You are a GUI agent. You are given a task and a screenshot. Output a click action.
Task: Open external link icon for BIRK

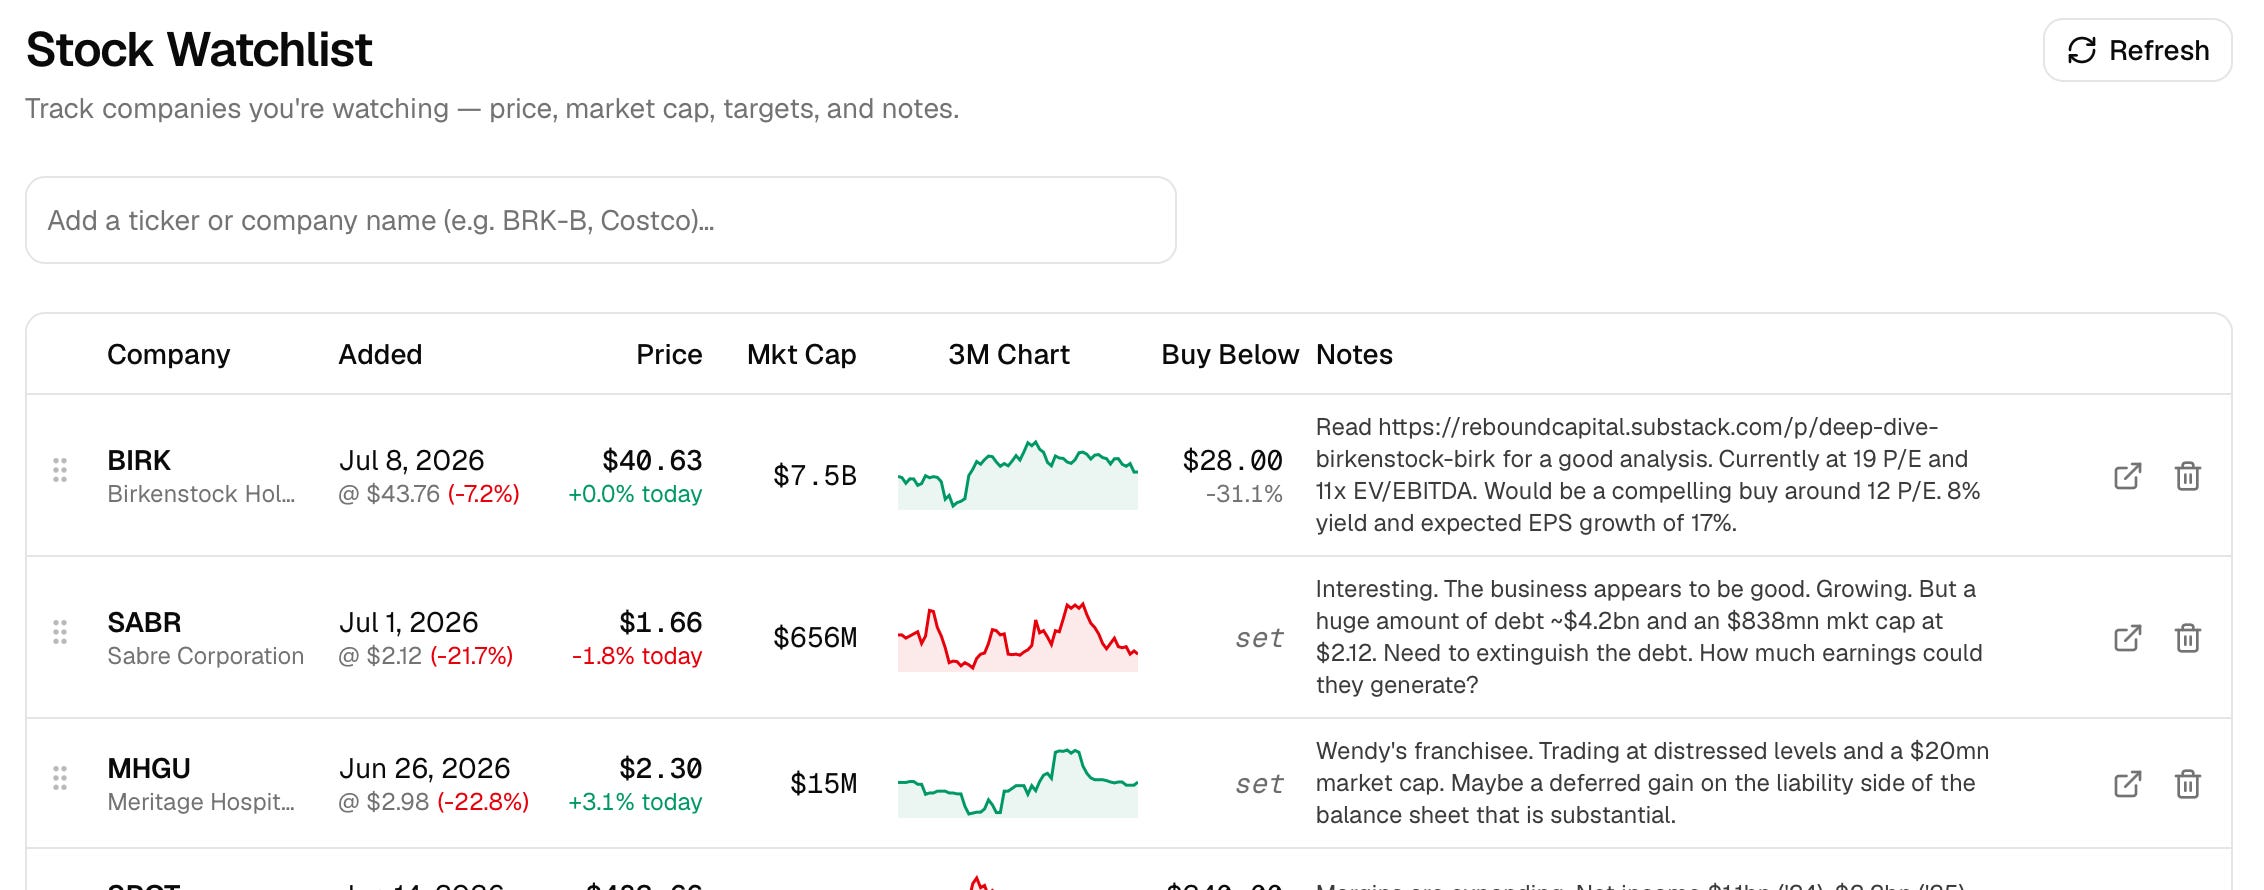point(2128,476)
